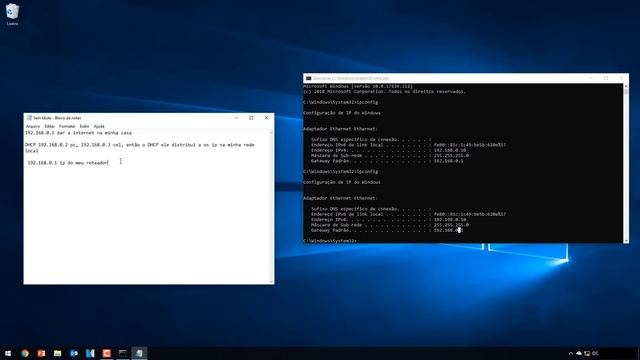Open Exibir menu in Notepad
Screen dimensions: 640x360
point(84,126)
